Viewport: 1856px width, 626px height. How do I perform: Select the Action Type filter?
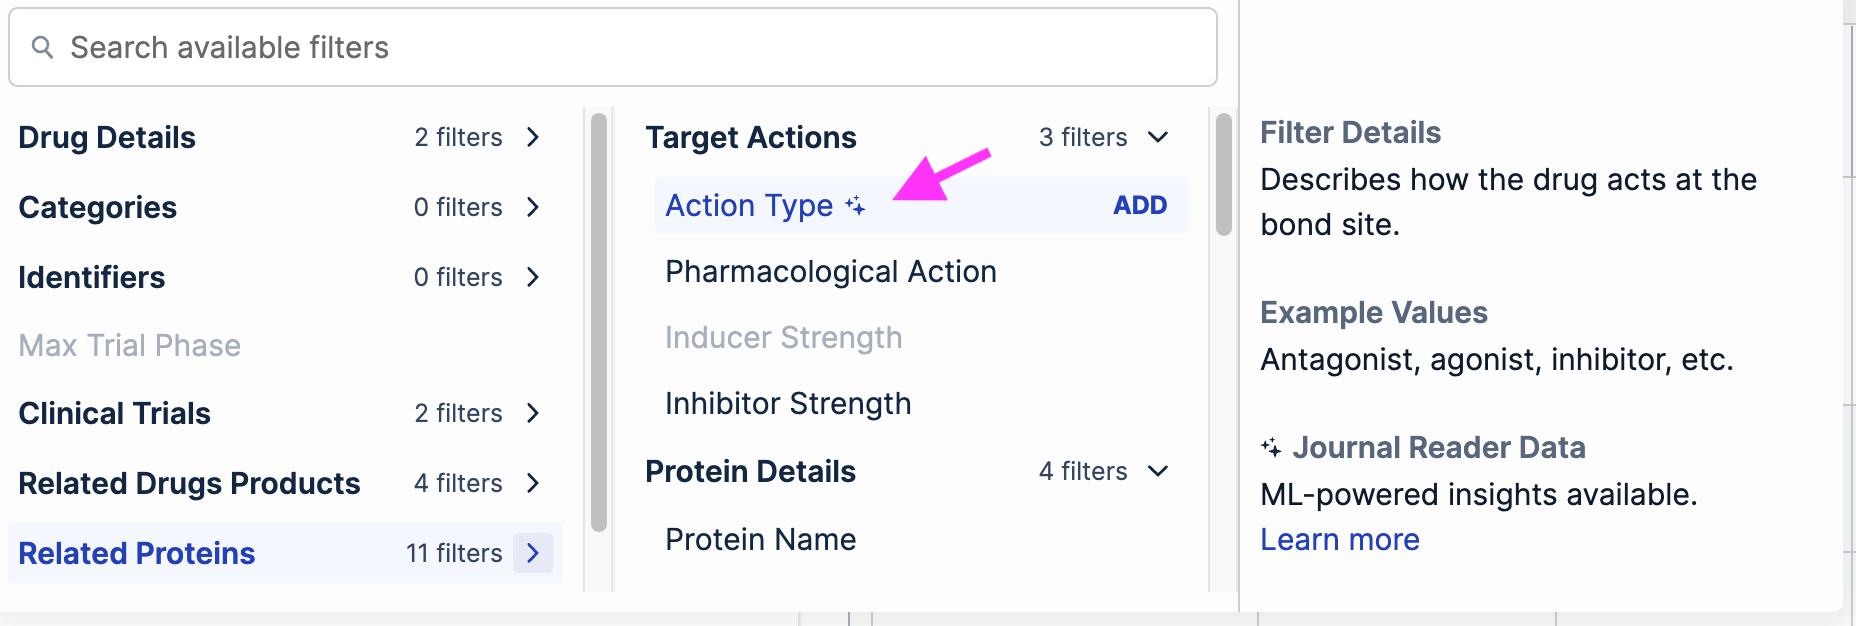point(749,205)
